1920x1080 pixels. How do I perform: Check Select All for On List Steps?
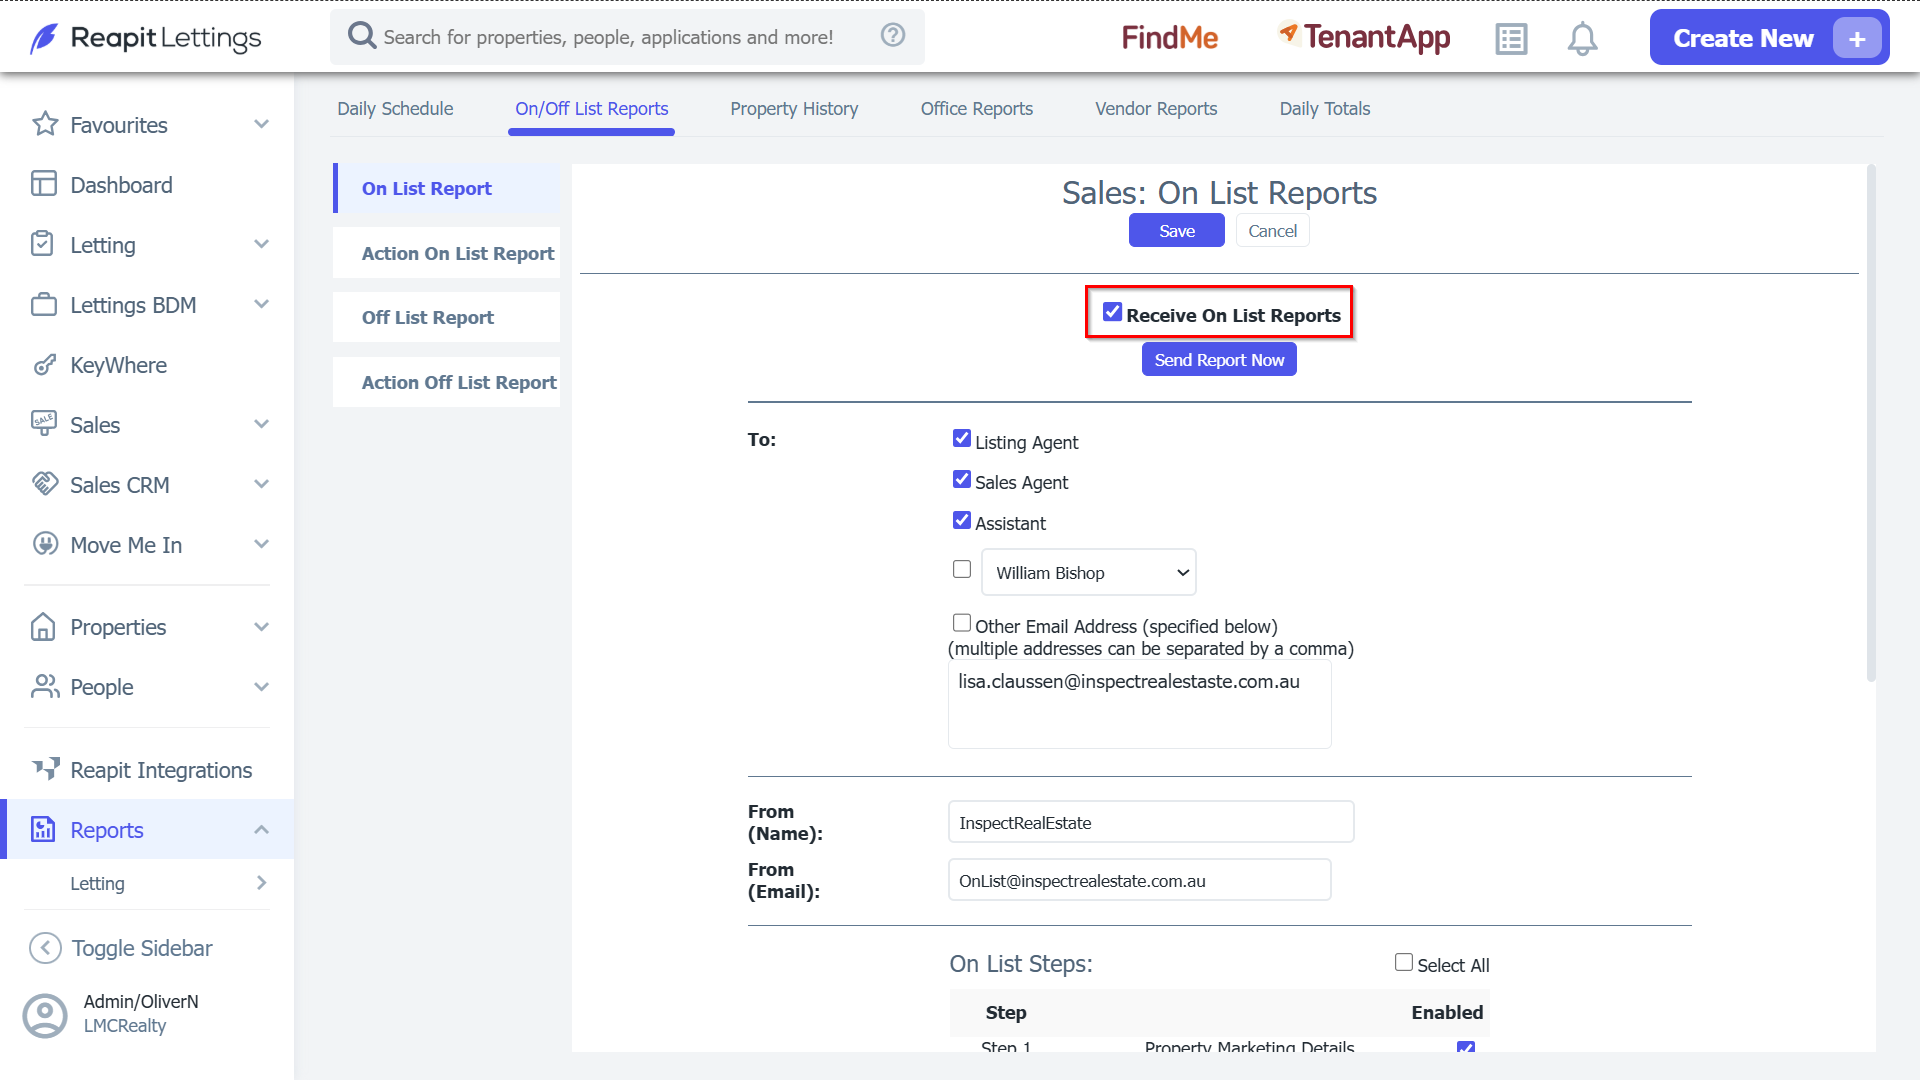1404,963
